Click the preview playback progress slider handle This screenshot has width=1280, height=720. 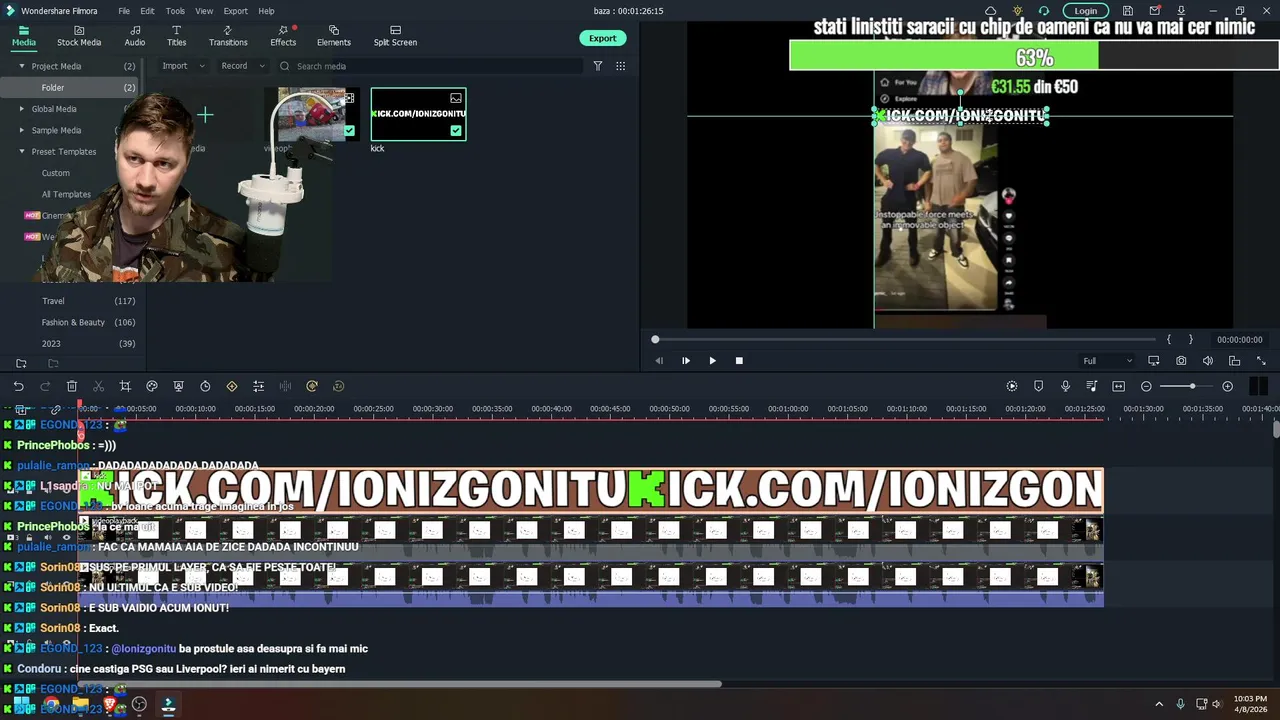(655, 340)
